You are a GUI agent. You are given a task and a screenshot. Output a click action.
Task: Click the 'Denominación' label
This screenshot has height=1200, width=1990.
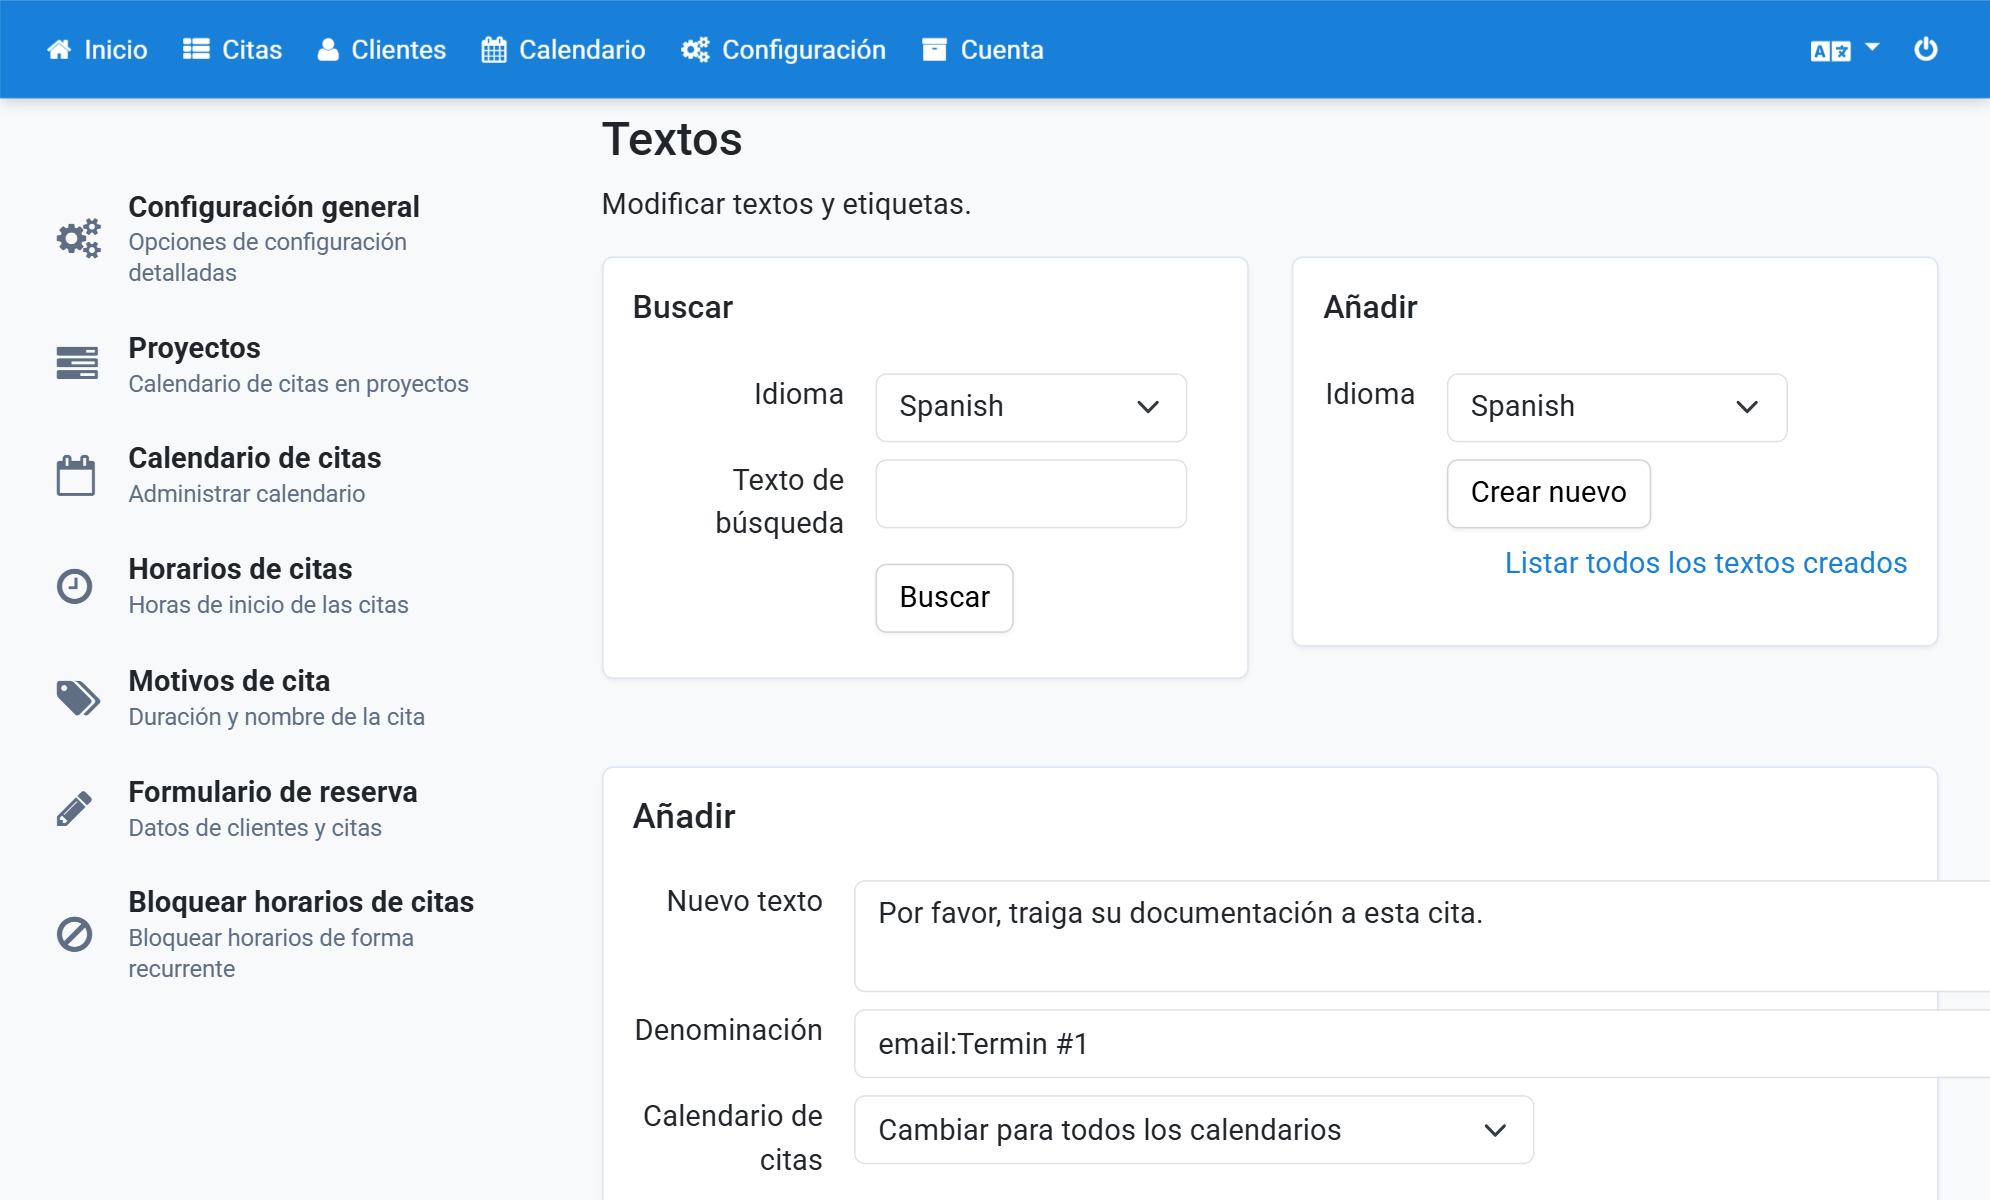tap(728, 1030)
